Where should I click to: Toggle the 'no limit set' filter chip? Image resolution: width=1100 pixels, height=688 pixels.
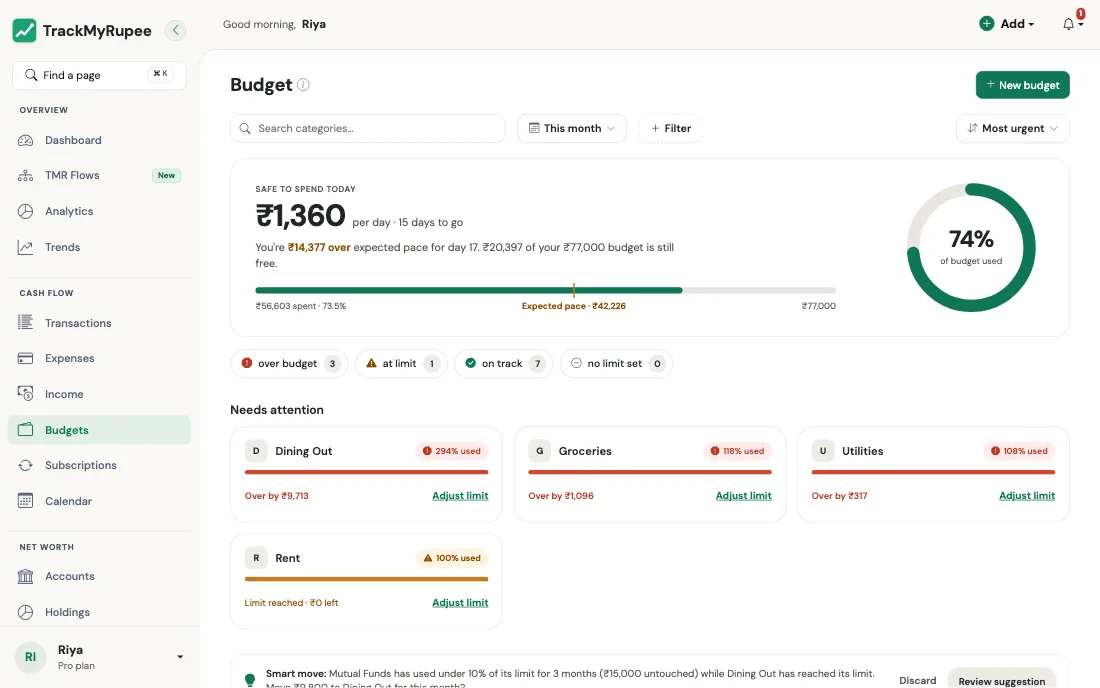(616, 363)
